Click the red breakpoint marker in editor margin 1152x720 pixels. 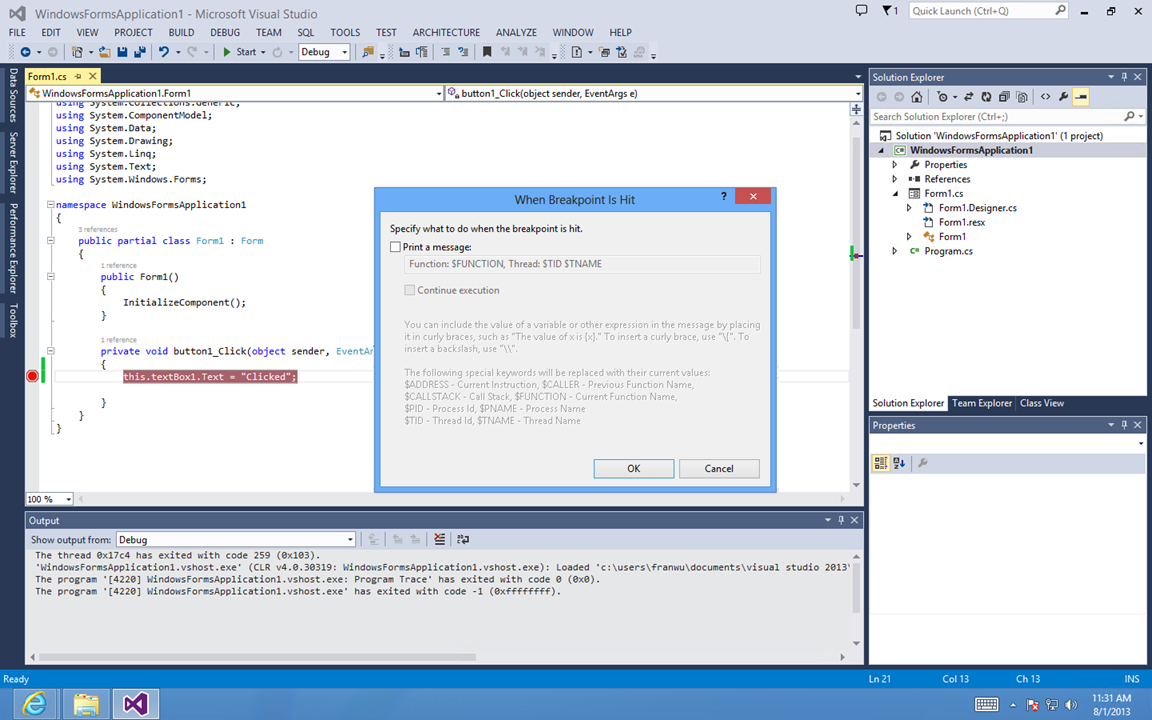point(32,376)
